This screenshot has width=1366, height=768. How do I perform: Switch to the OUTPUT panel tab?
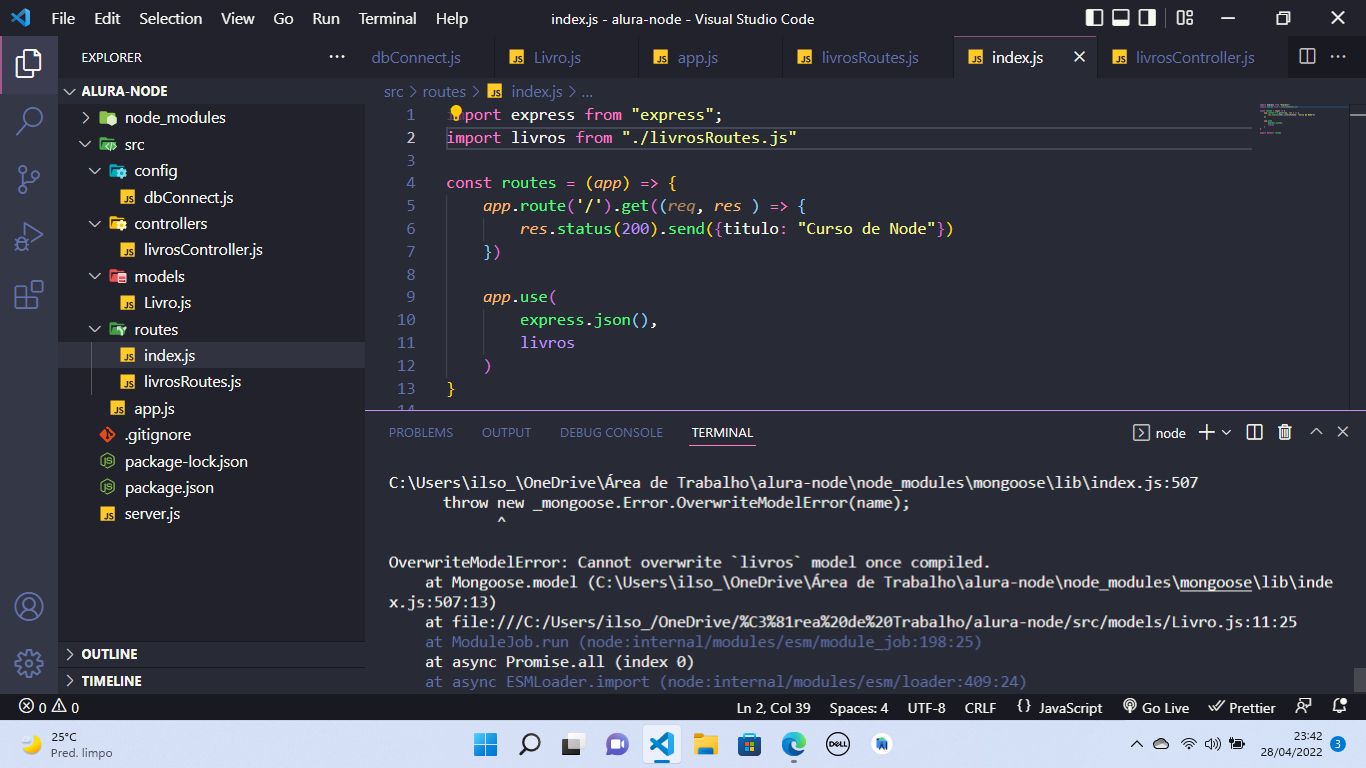pyautogui.click(x=506, y=432)
